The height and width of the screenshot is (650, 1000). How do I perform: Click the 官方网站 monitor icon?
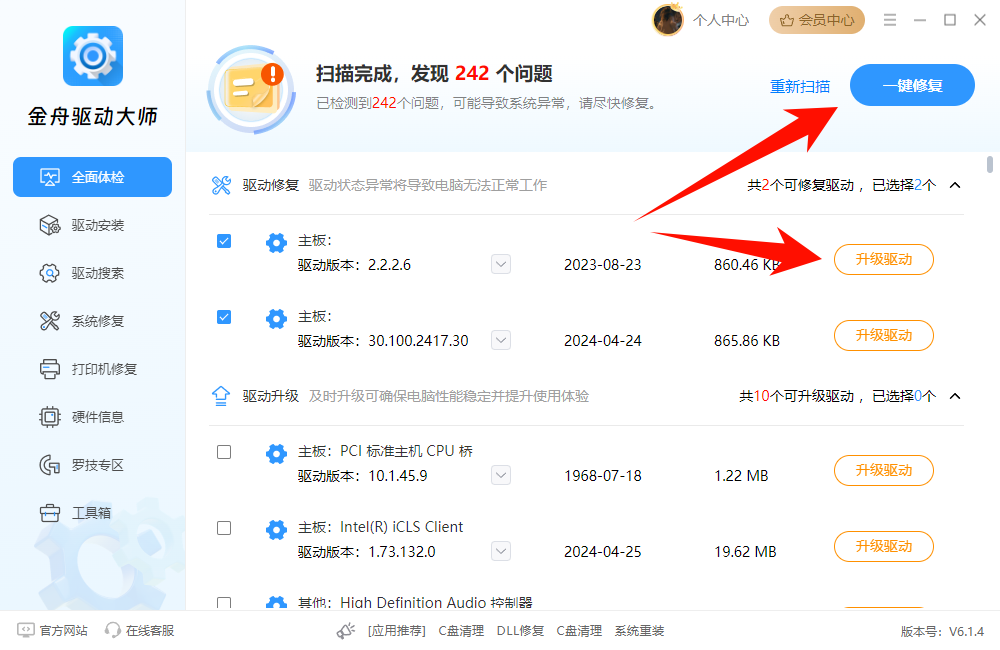pos(26,630)
